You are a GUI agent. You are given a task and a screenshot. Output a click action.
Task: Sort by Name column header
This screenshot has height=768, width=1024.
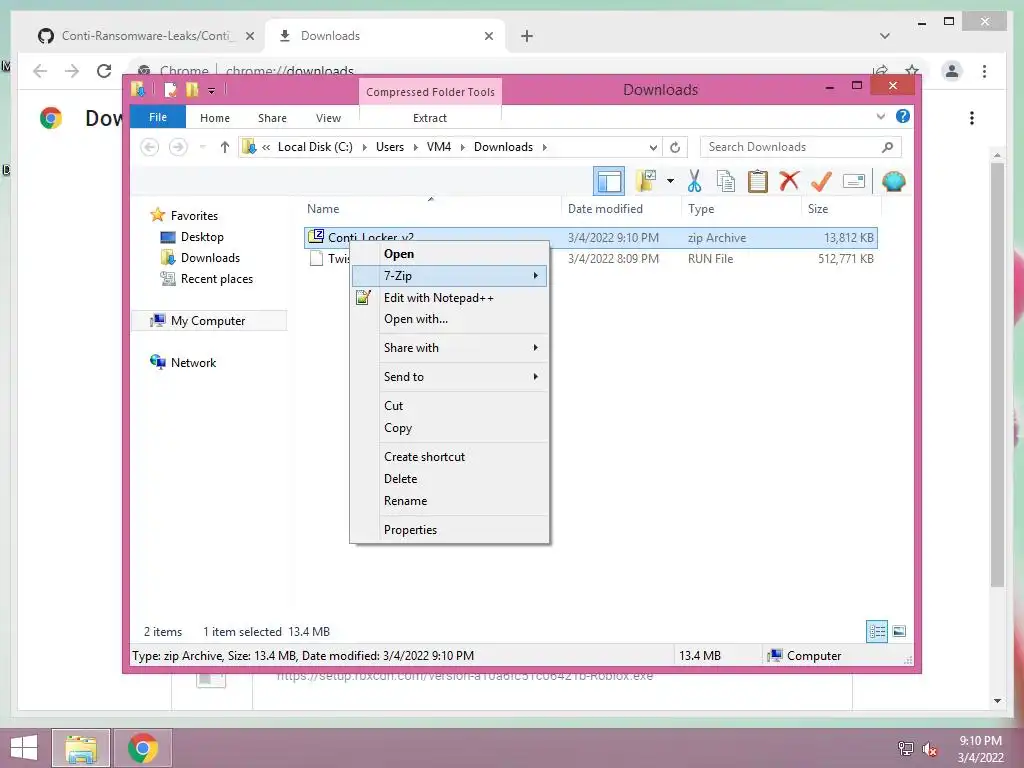(431, 209)
